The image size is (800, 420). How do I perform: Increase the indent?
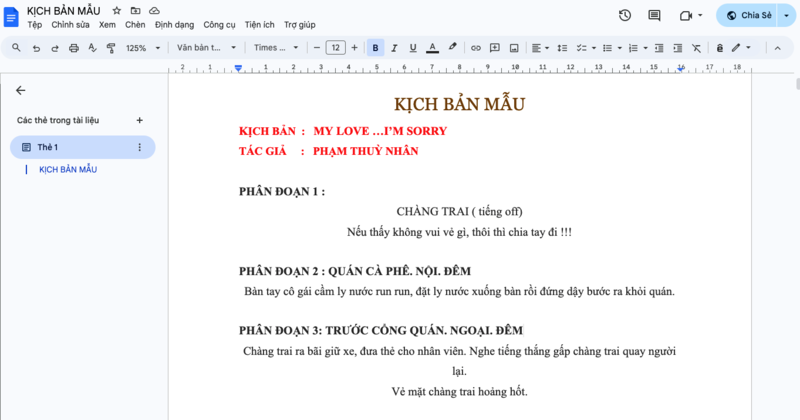point(678,48)
